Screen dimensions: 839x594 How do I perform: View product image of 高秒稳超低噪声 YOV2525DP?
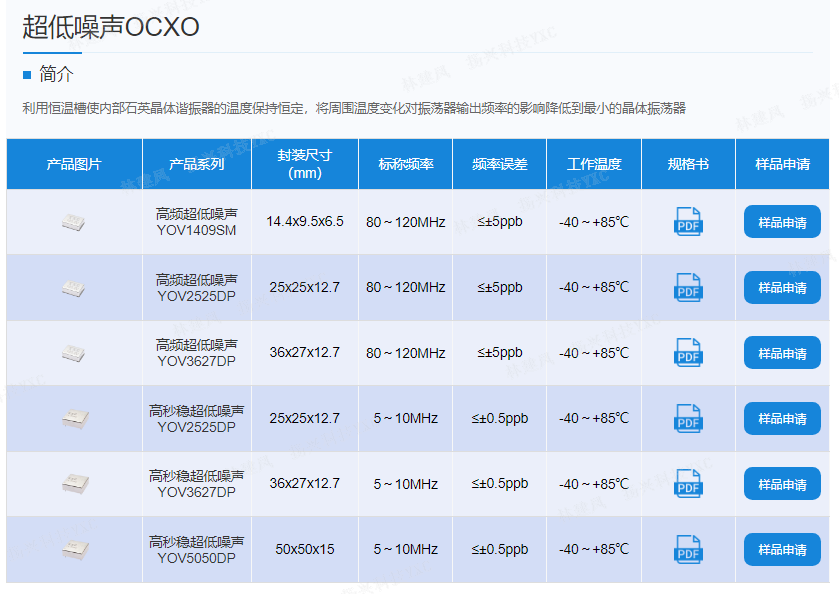point(74,418)
